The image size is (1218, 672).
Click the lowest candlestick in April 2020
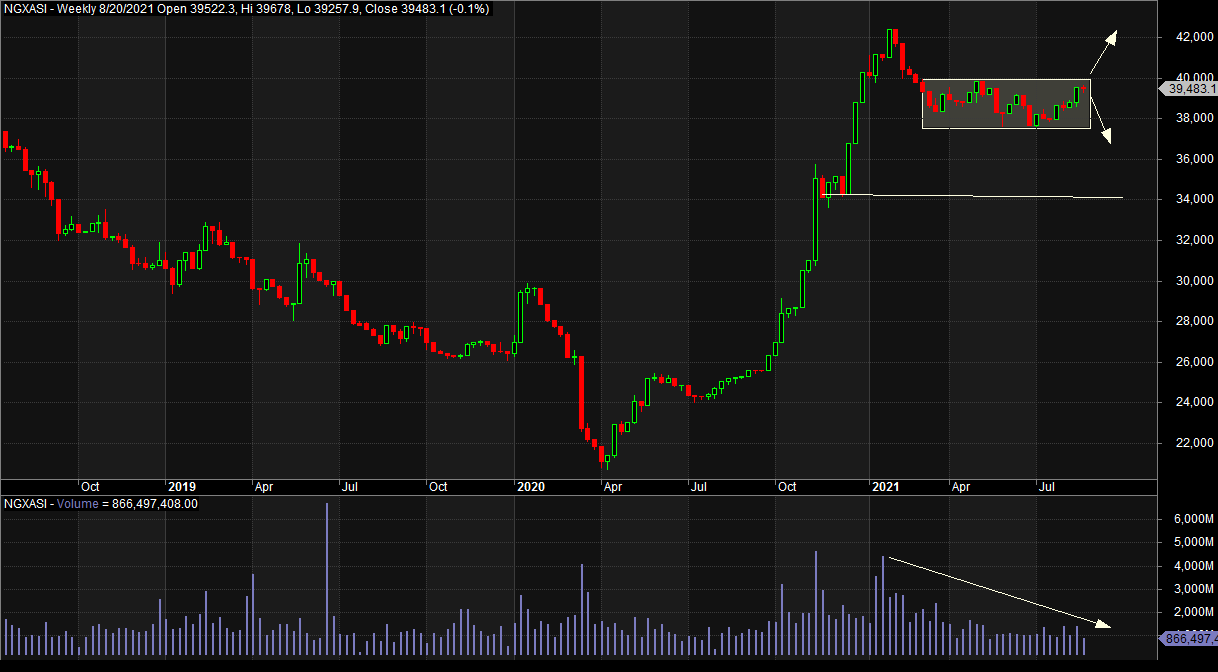pyautogui.click(x=606, y=458)
